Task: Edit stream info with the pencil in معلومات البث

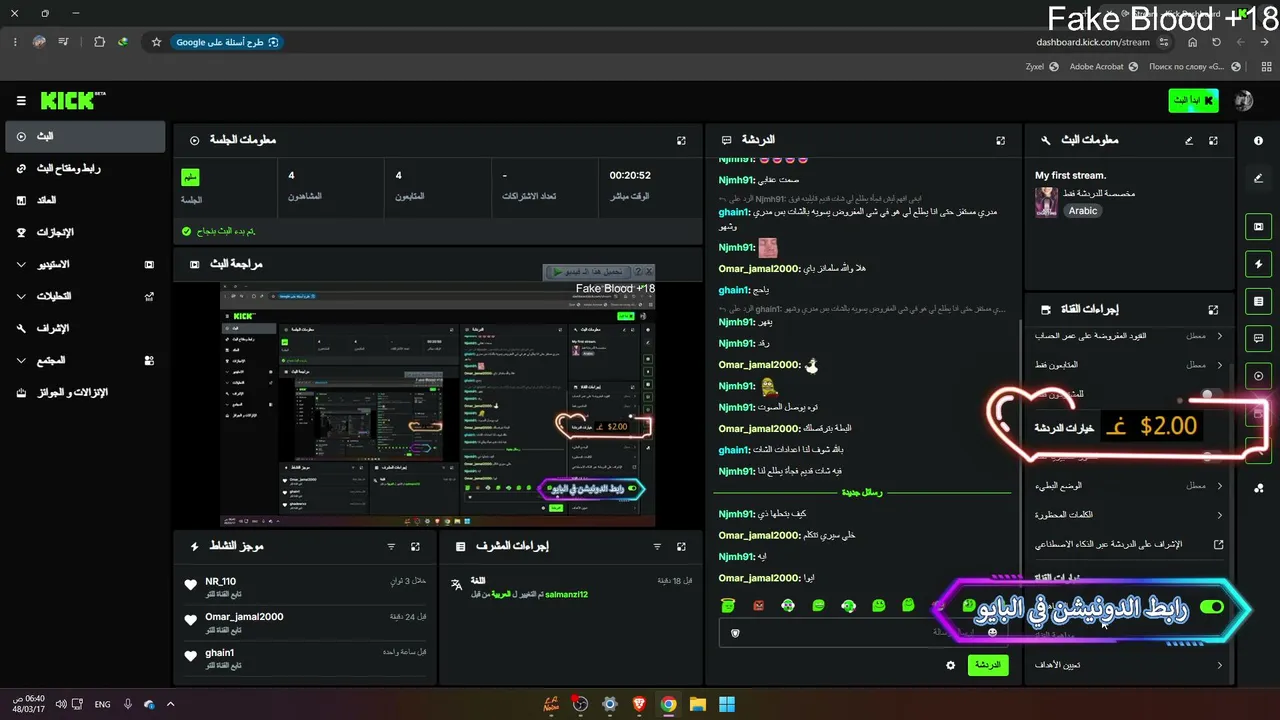Action: click(1189, 141)
